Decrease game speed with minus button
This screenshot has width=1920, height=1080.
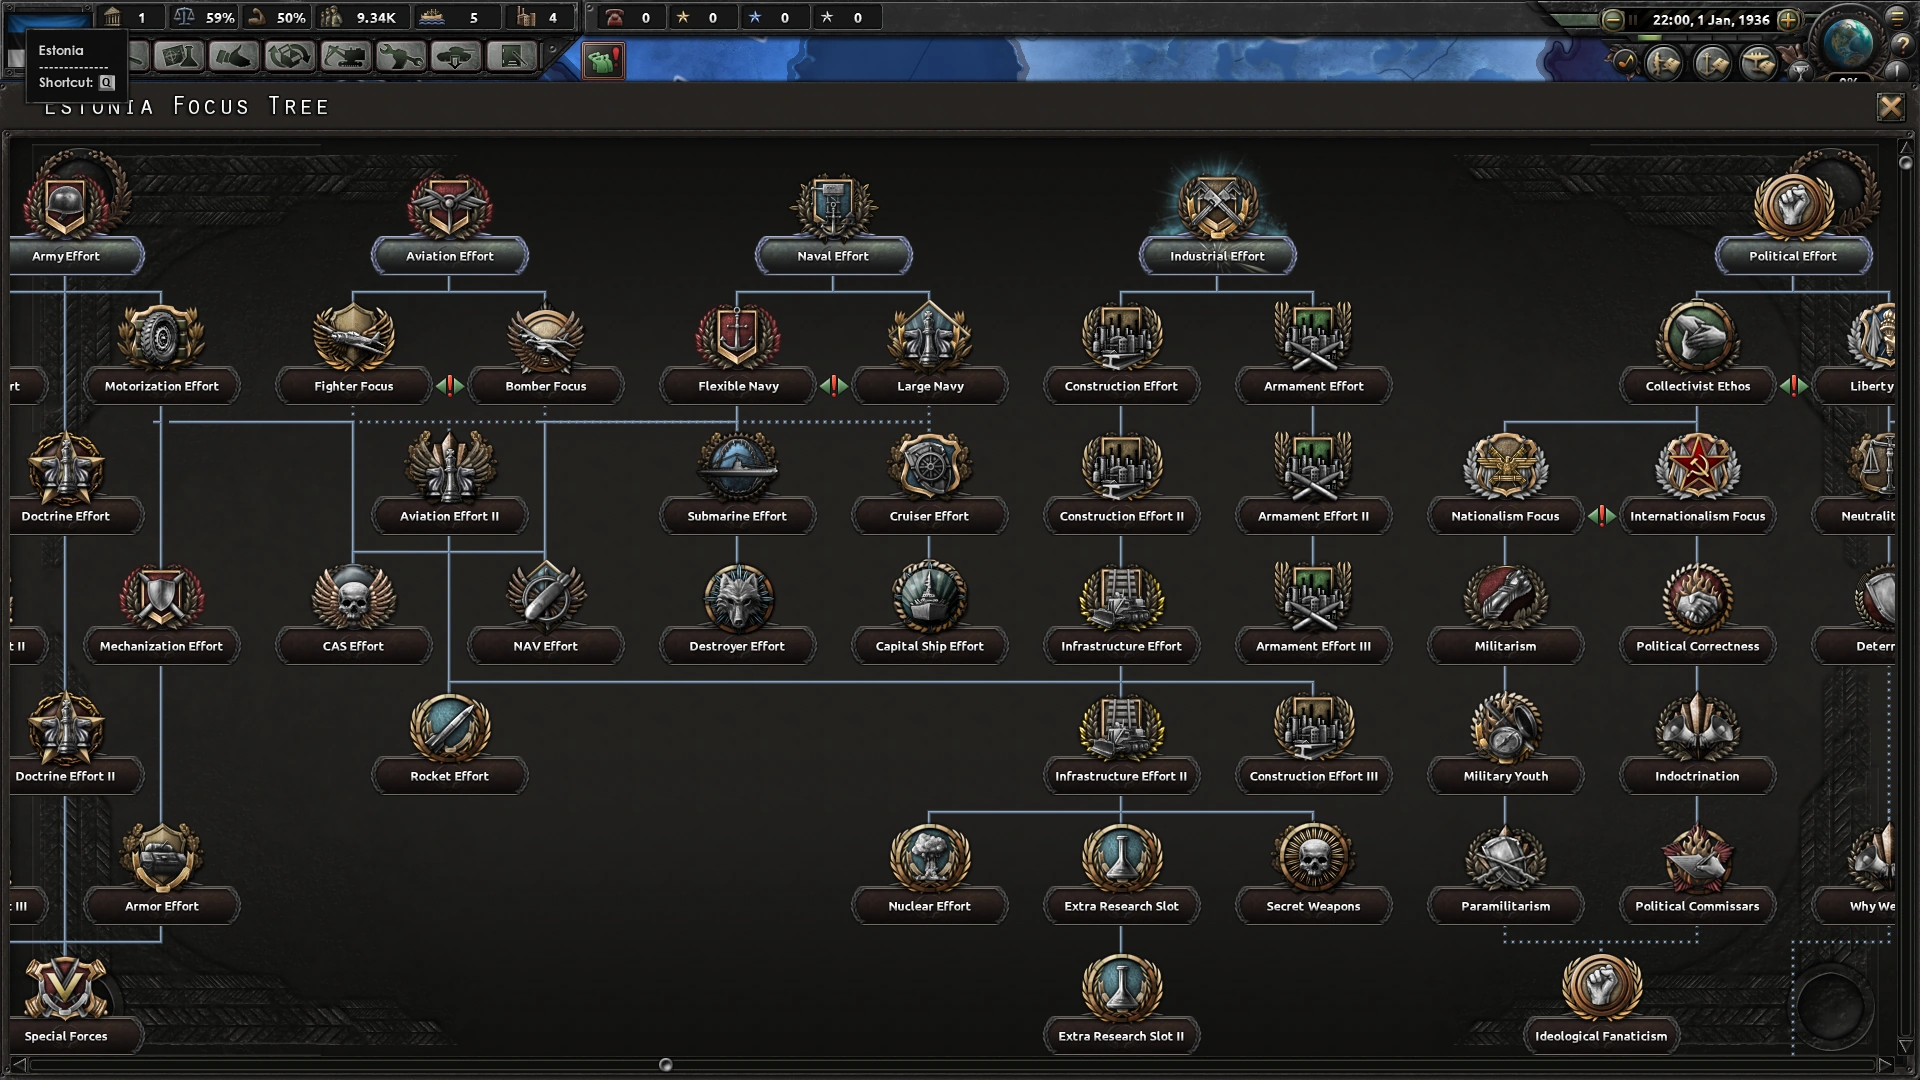(1613, 20)
